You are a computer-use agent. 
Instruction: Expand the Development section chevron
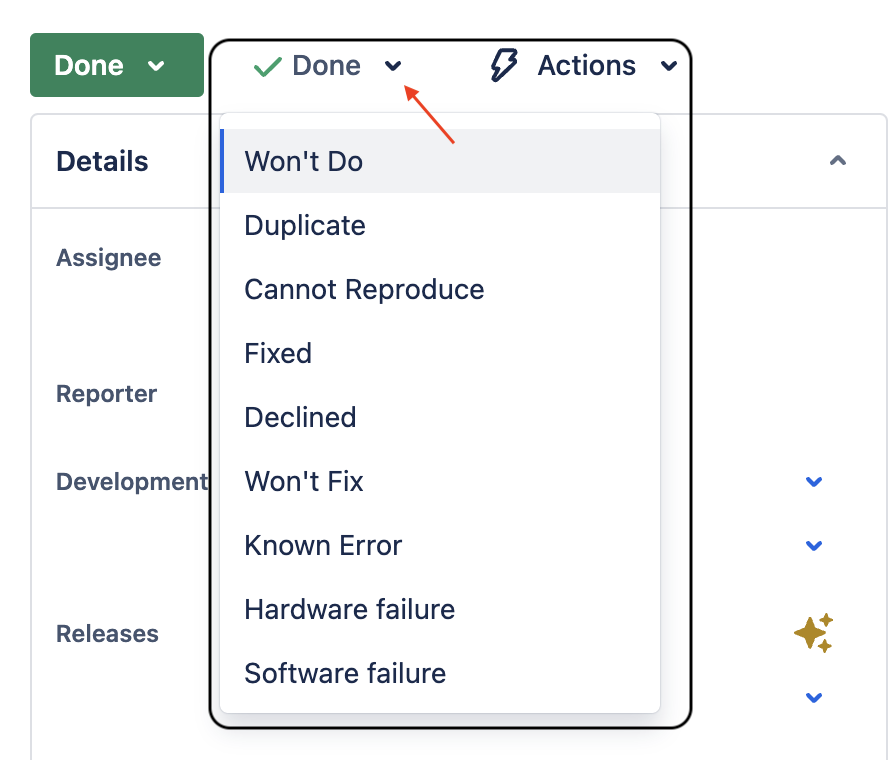pyautogui.click(x=813, y=481)
